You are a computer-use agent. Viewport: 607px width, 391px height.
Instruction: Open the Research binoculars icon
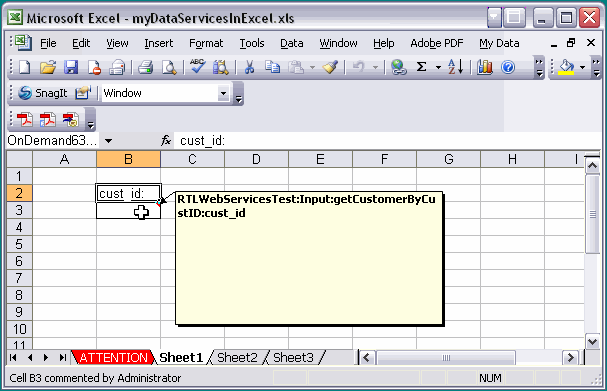point(220,67)
